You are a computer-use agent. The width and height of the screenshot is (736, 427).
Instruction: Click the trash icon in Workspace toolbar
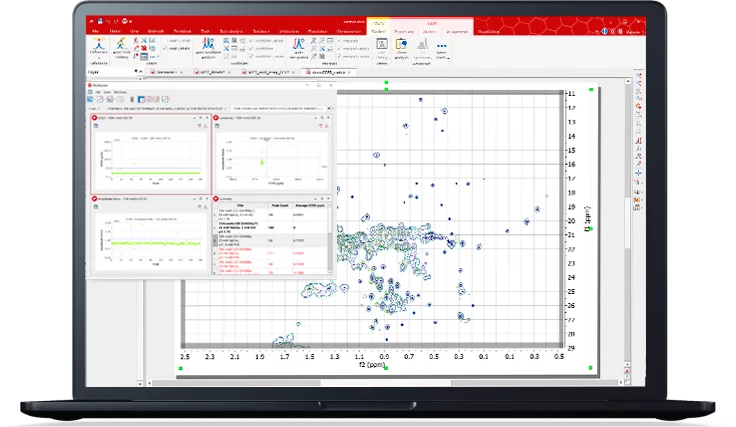132,99
